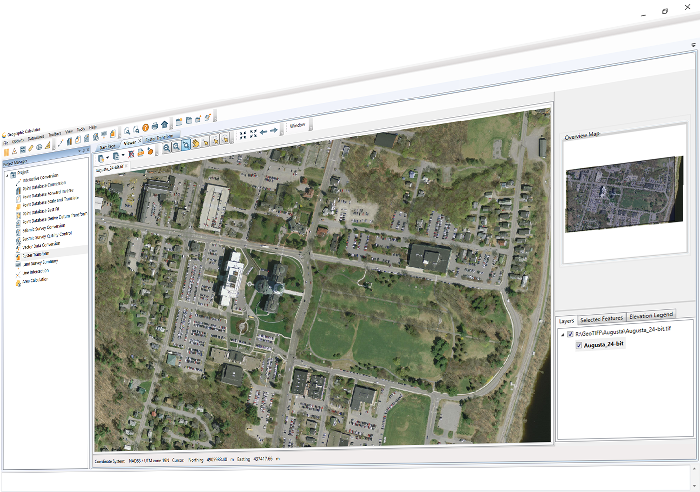Toggle the Augusta_24-bit.tif file checkbox

pos(570,334)
